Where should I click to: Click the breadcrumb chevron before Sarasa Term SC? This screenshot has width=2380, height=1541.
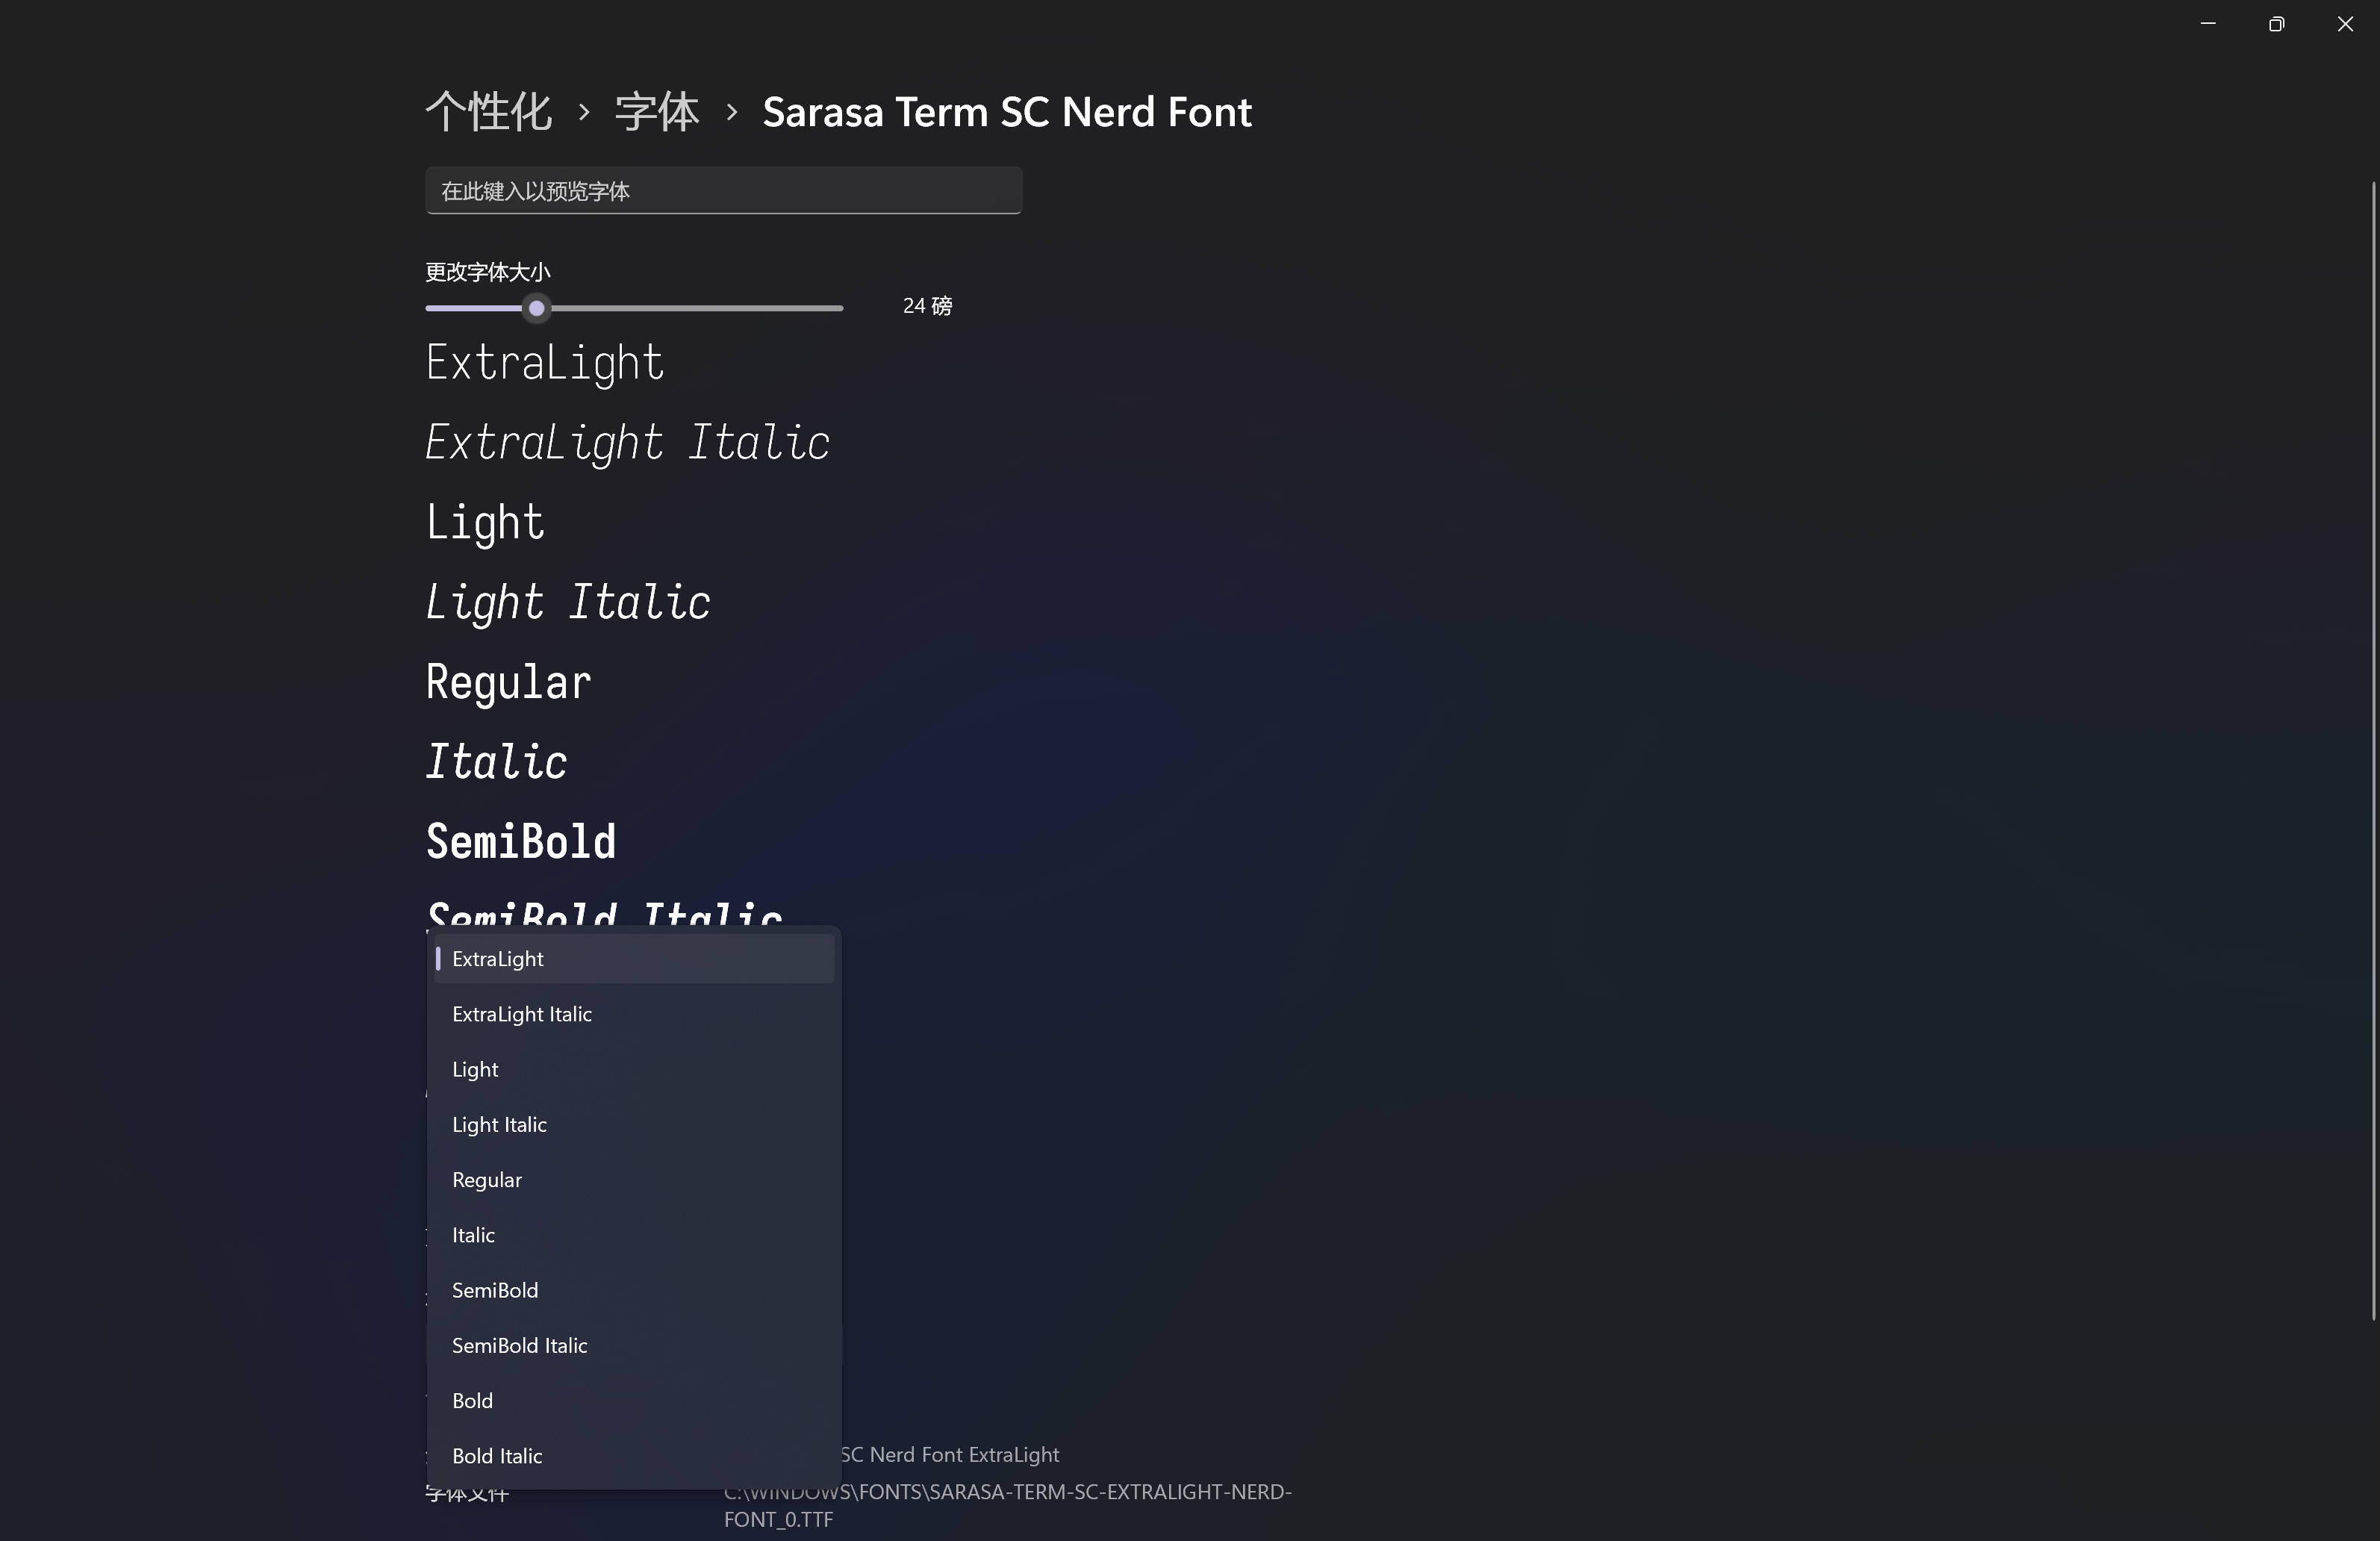731,112
